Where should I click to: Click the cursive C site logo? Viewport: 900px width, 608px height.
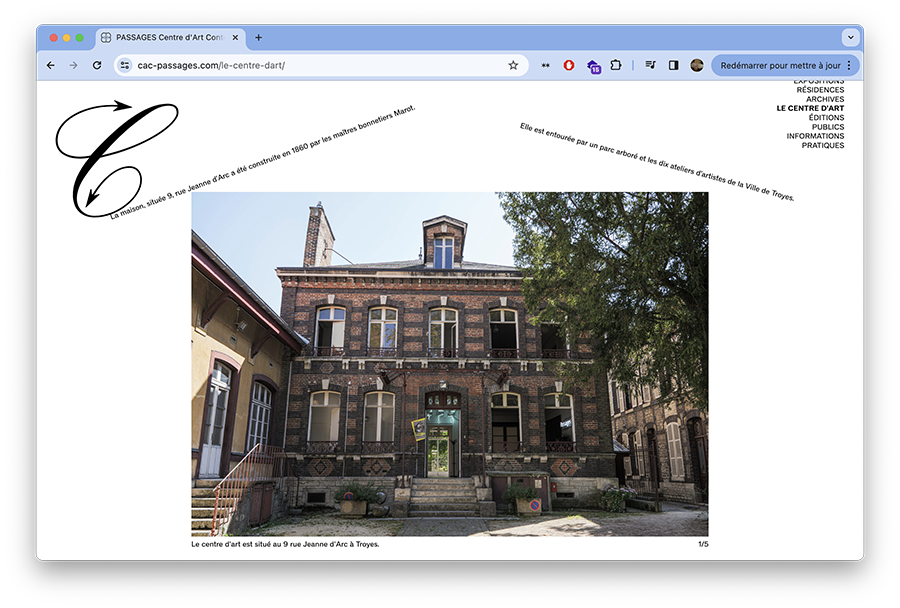click(x=117, y=159)
